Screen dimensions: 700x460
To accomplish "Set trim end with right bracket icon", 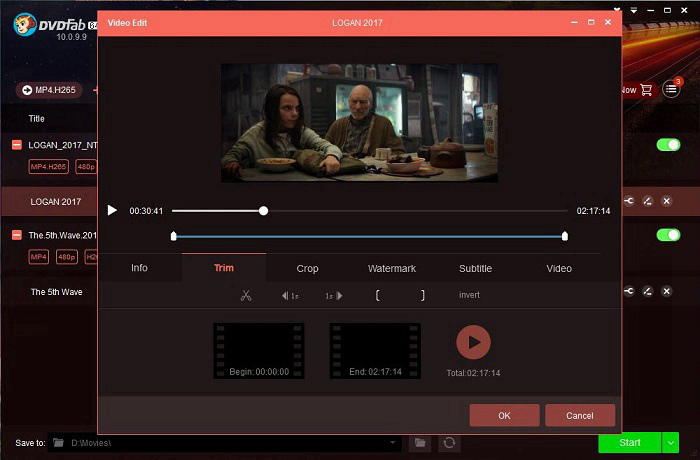I will click(422, 295).
